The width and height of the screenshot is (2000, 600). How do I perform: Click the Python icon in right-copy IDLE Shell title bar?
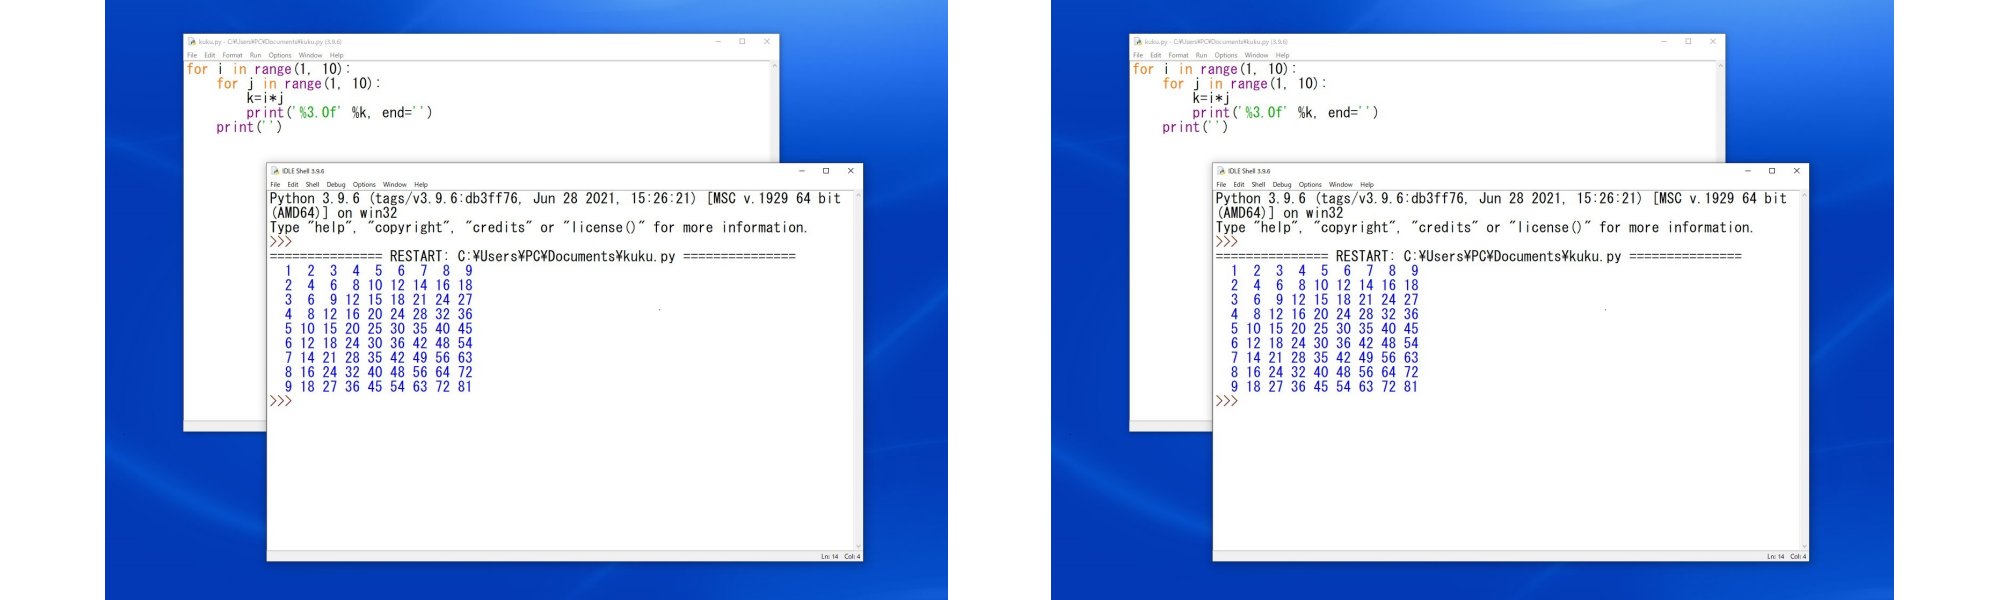[x=1222, y=171]
